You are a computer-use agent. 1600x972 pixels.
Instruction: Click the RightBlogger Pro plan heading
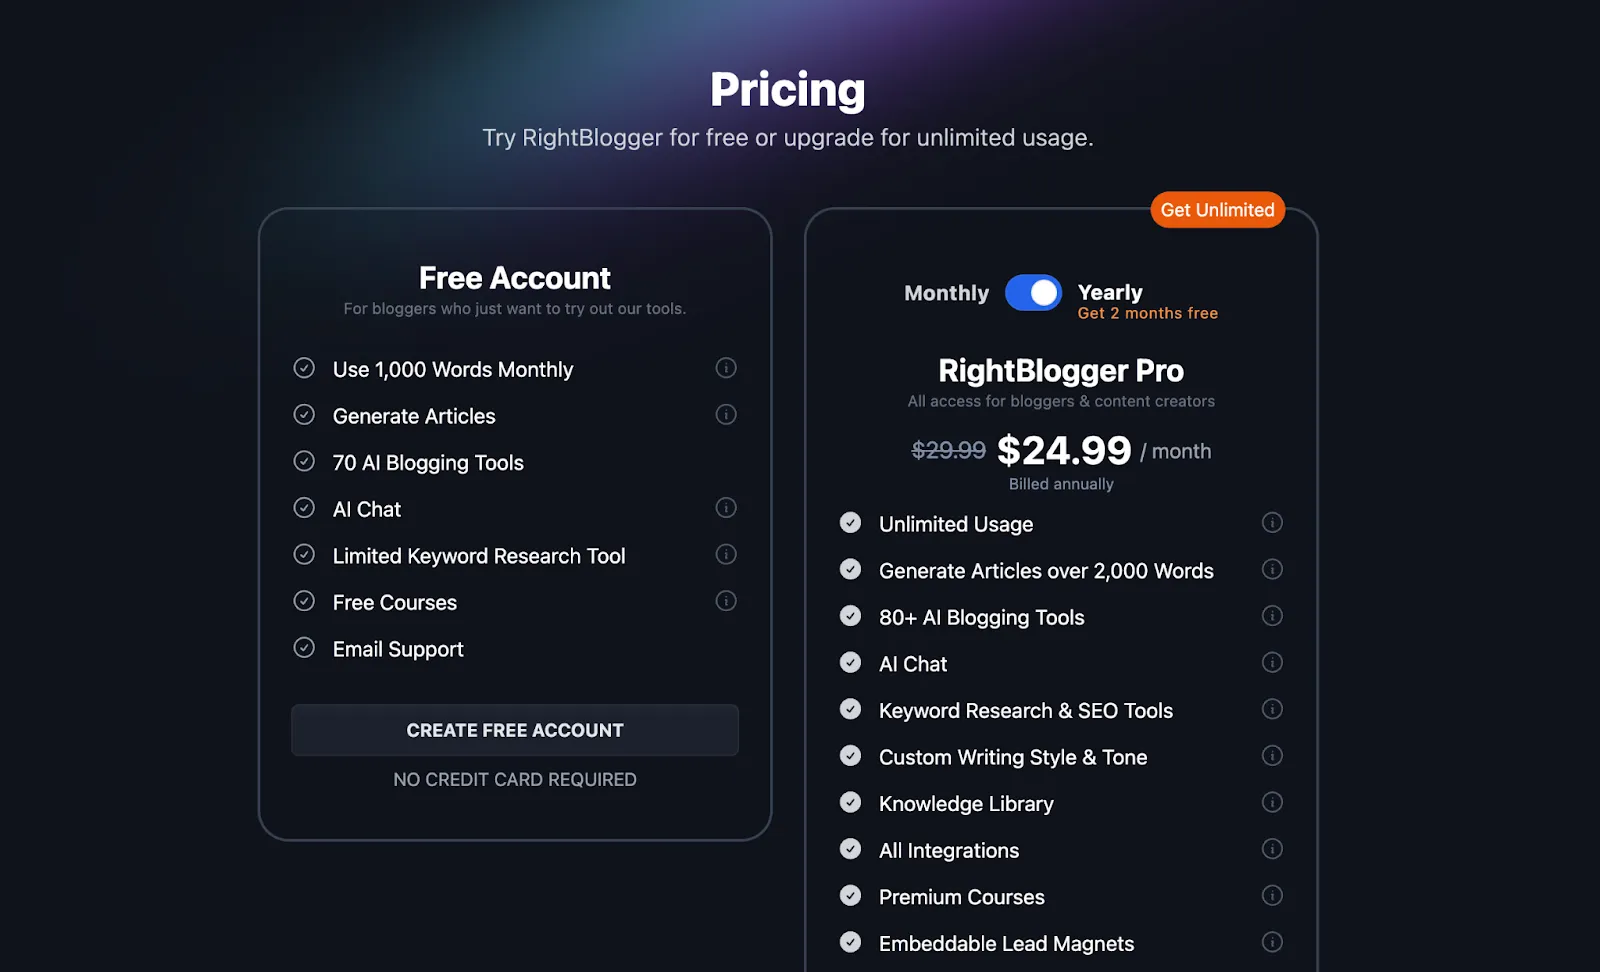click(x=1061, y=371)
